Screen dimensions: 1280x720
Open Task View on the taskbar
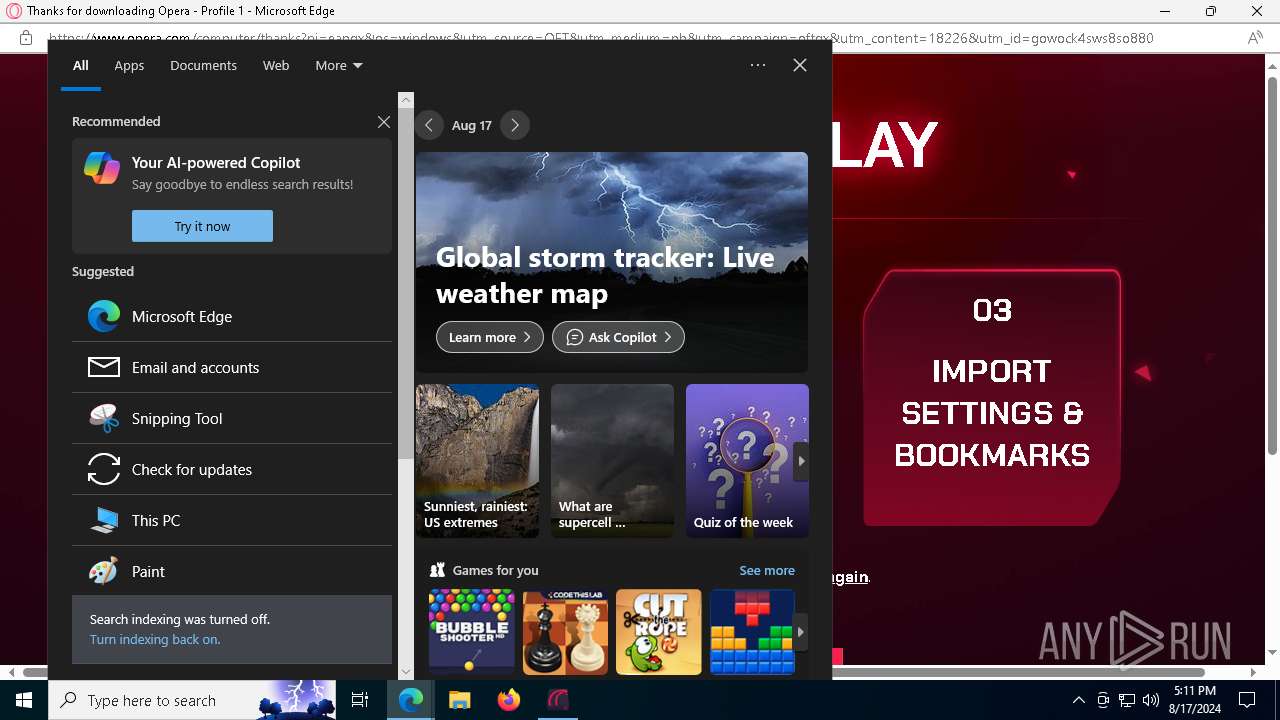[361, 700]
